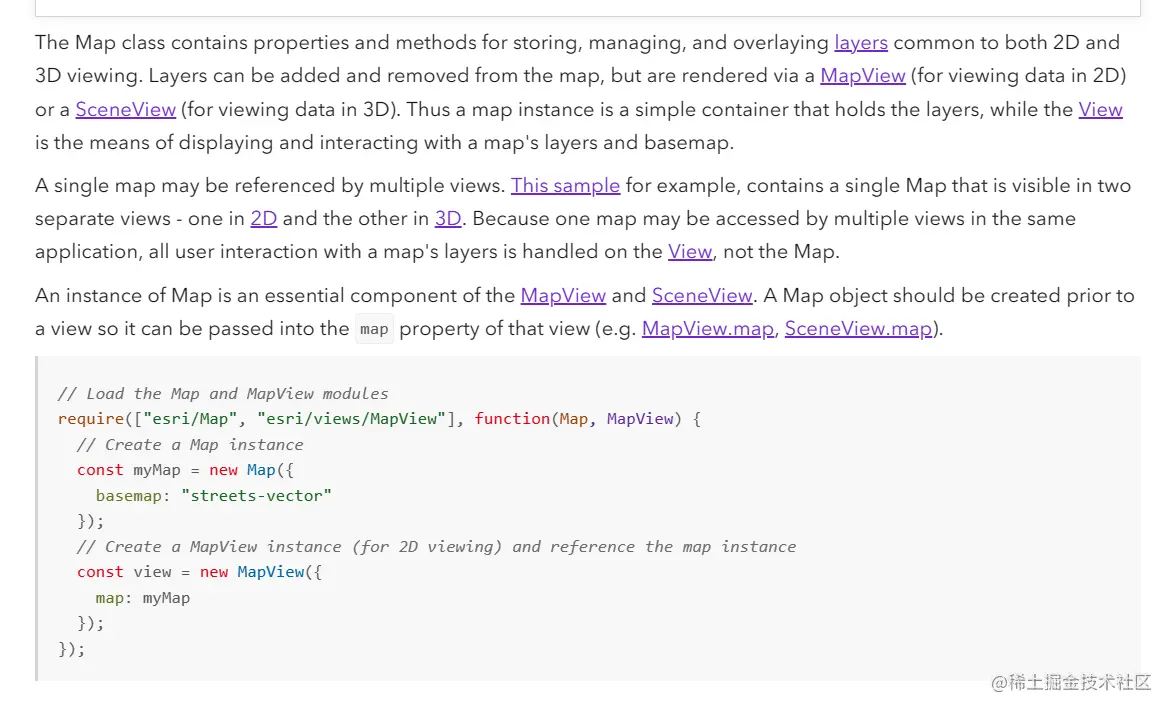Follow the 2D link

(x=263, y=218)
